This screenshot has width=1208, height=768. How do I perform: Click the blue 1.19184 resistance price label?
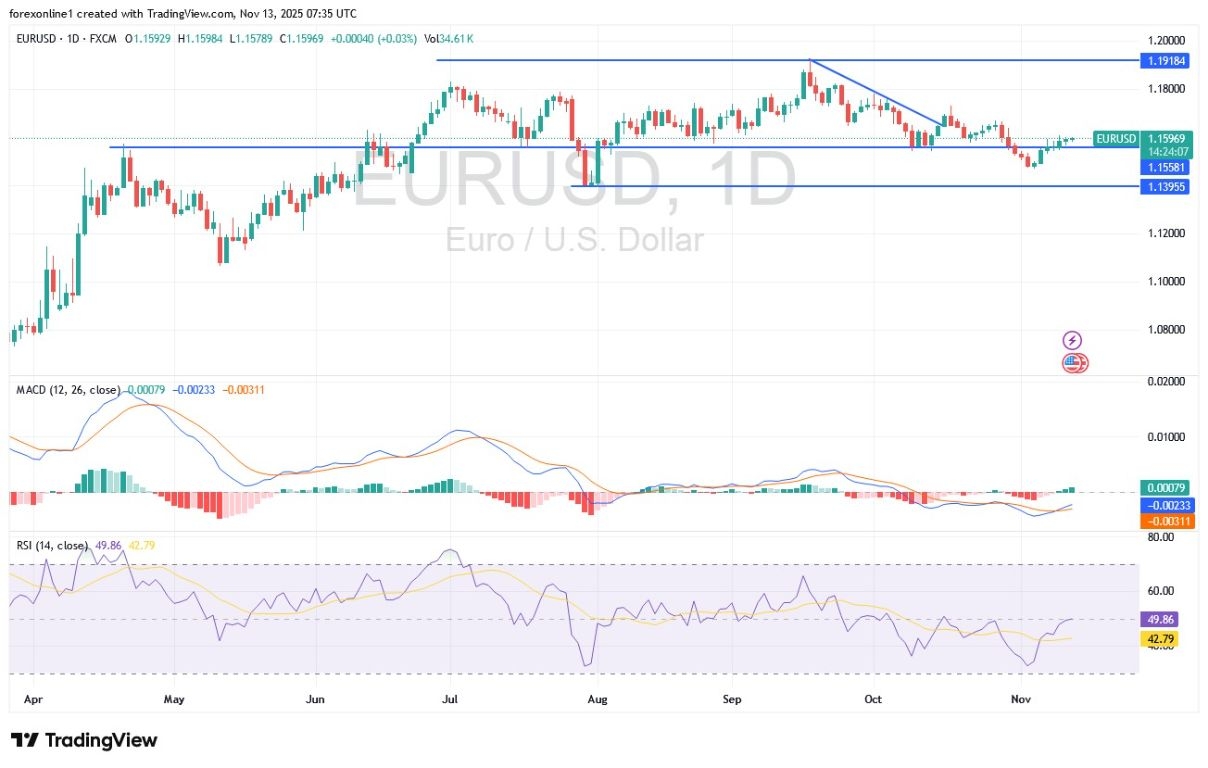(x=1163, y=61)
